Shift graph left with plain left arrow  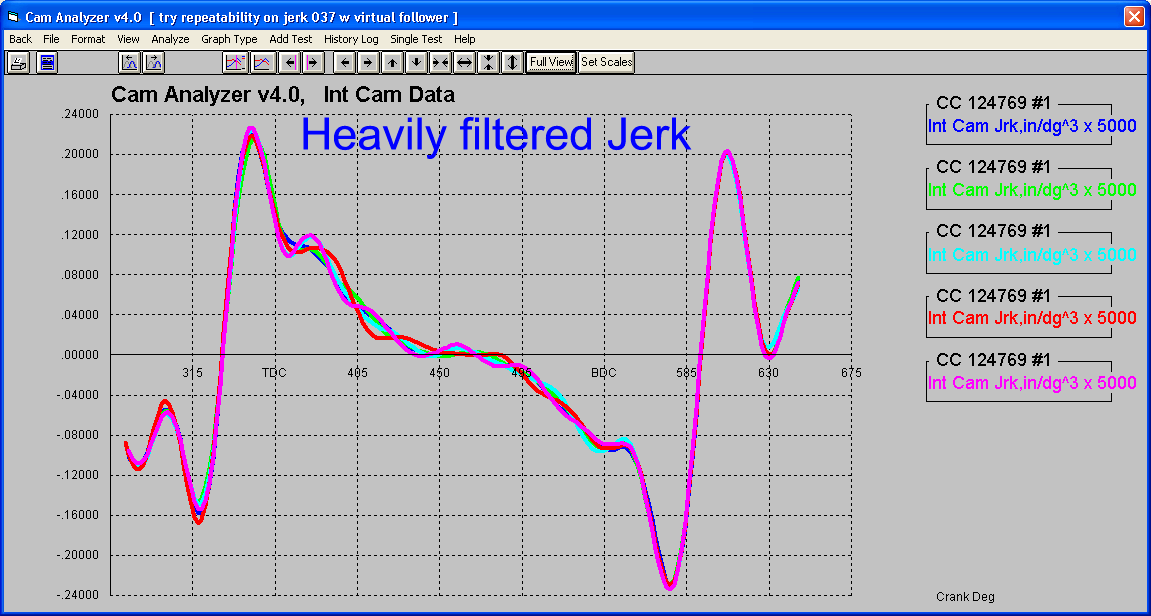pos(345,62)
